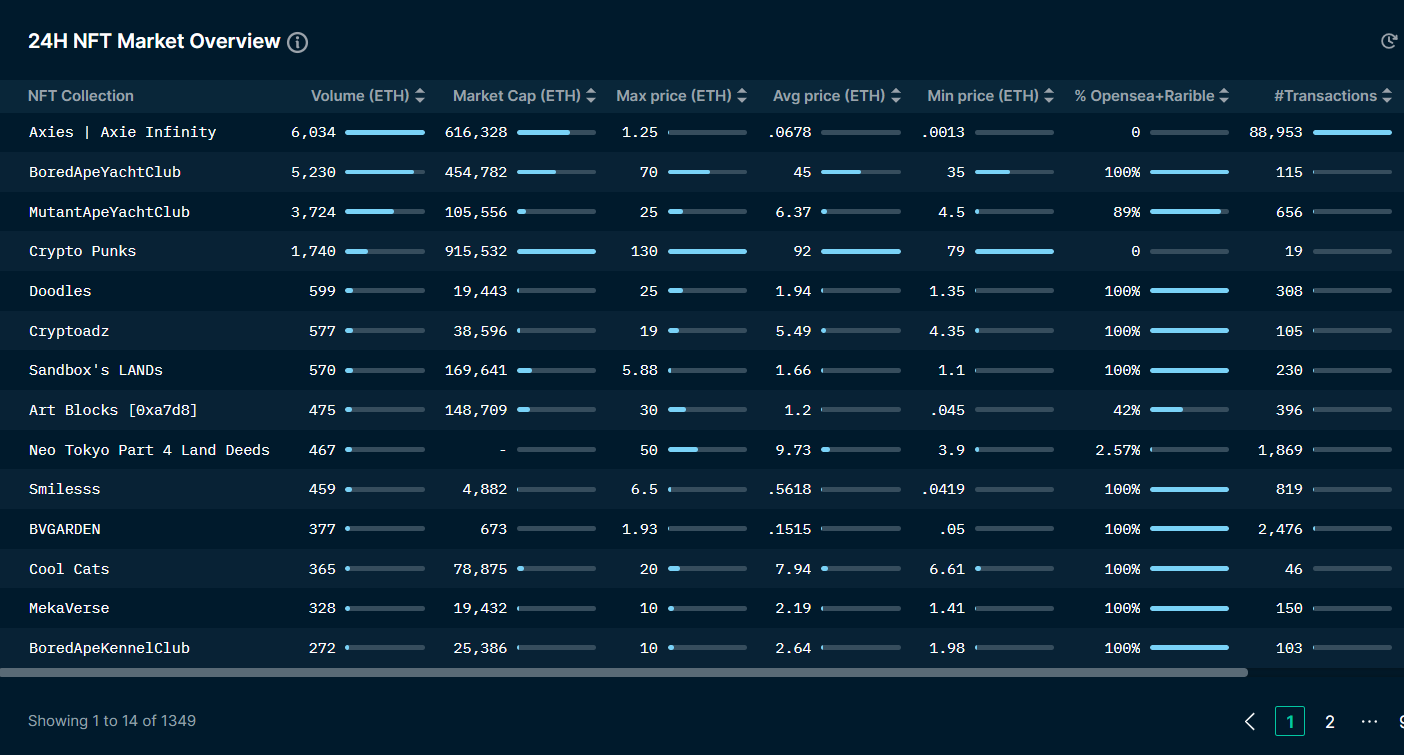Click Axie Infinity volume value 6,034
1404x755 pixels.
coord(313,132)
